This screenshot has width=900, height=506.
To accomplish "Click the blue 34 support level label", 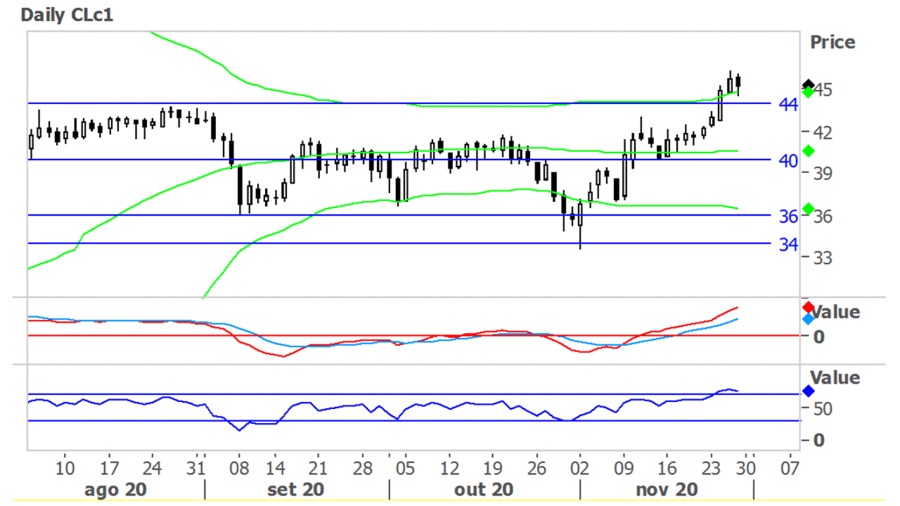I will click(788, 245).
